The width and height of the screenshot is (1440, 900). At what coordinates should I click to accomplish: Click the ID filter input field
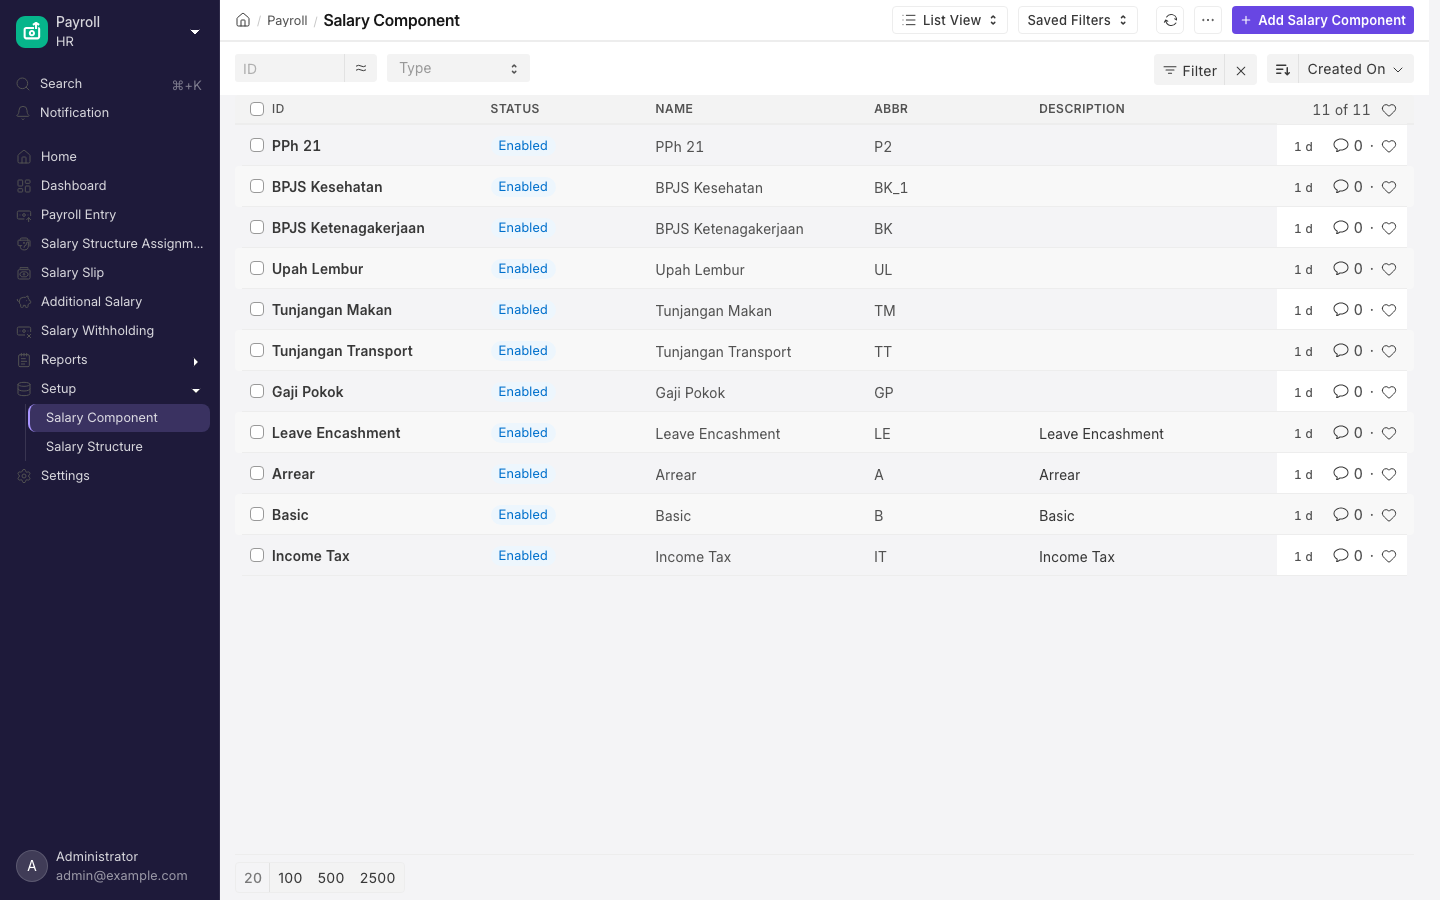pos(290,68)
